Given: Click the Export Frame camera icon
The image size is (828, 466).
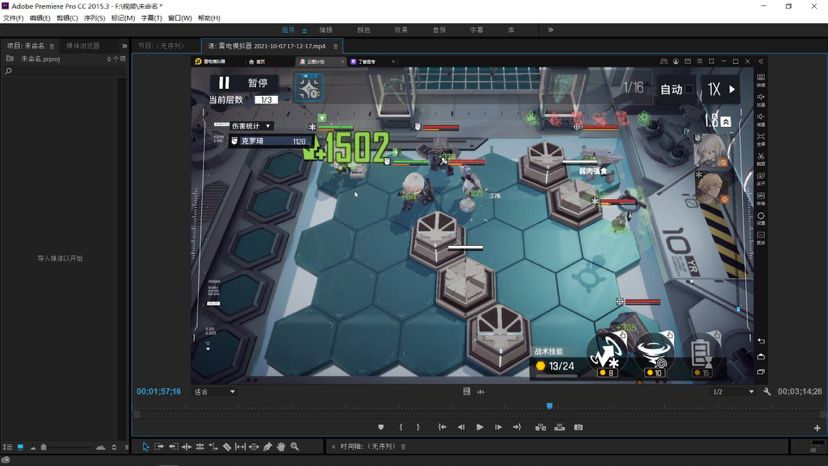Looking at the screenshot, I should click(x=578, y=427).
